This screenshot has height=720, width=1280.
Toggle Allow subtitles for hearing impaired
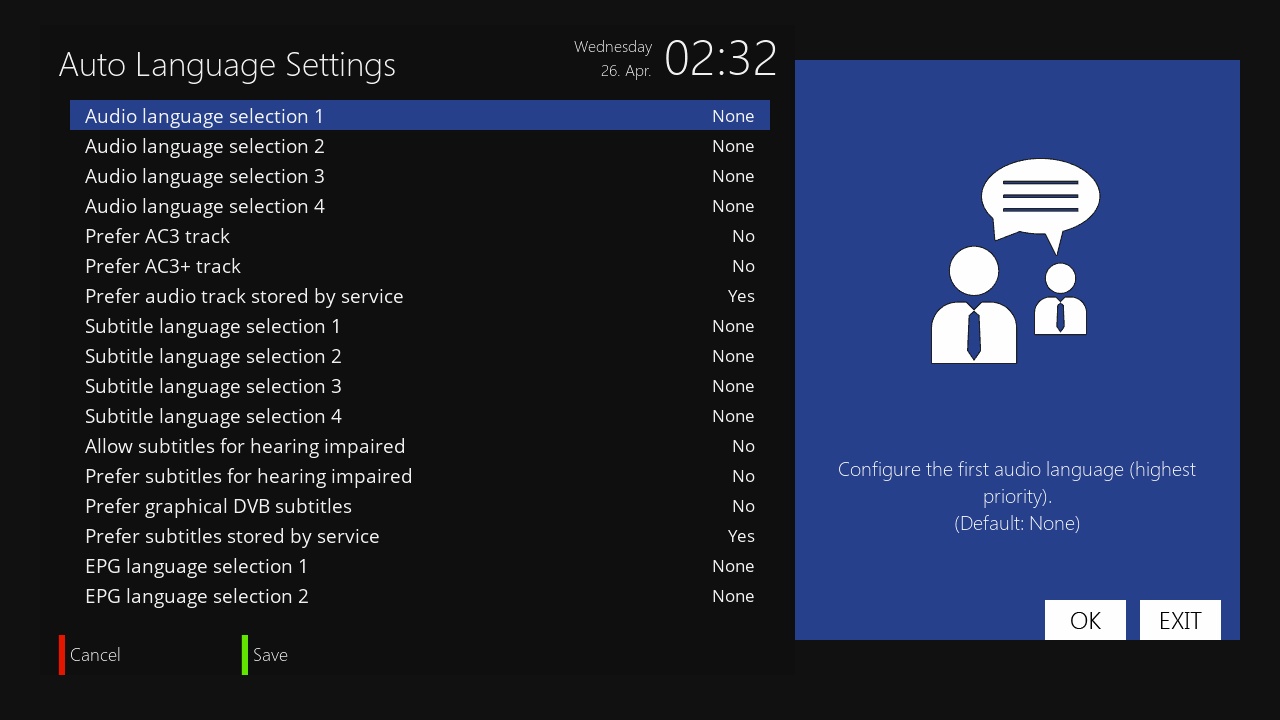[420, 446]
